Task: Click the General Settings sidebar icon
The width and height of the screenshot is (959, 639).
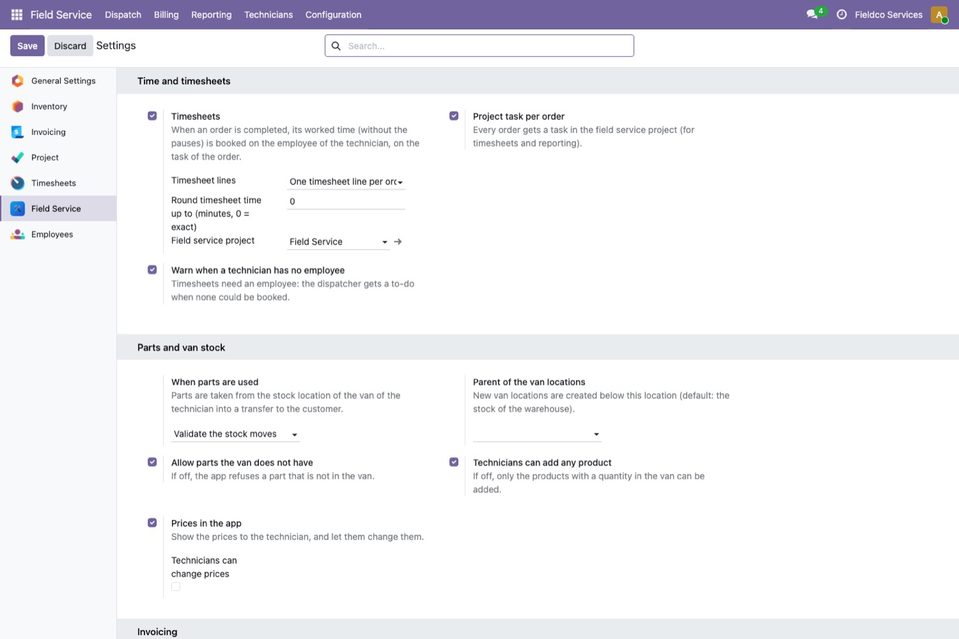Action: (x=18, y=81)
